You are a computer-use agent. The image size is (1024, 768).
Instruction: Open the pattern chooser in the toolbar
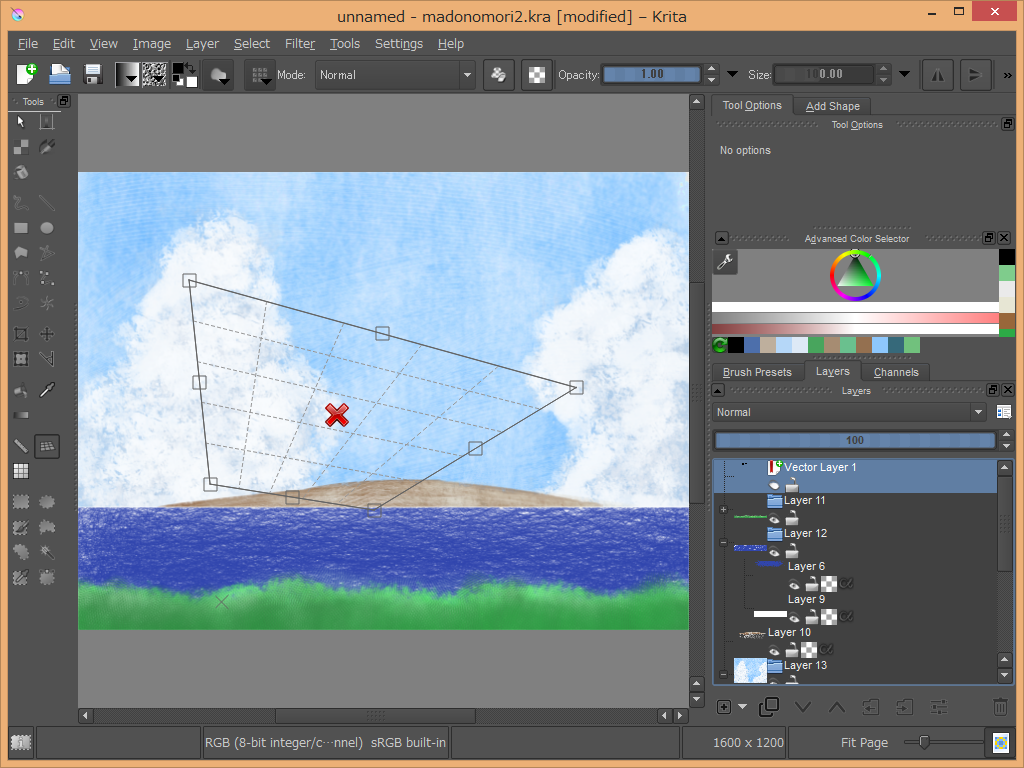coord(155,74)
